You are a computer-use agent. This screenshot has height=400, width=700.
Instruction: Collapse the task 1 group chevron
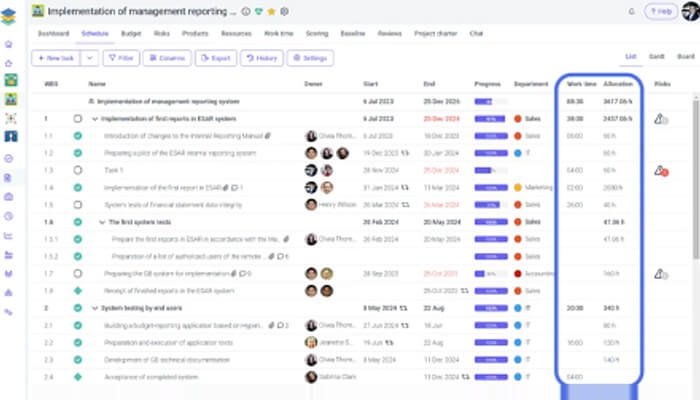[95, 119]
